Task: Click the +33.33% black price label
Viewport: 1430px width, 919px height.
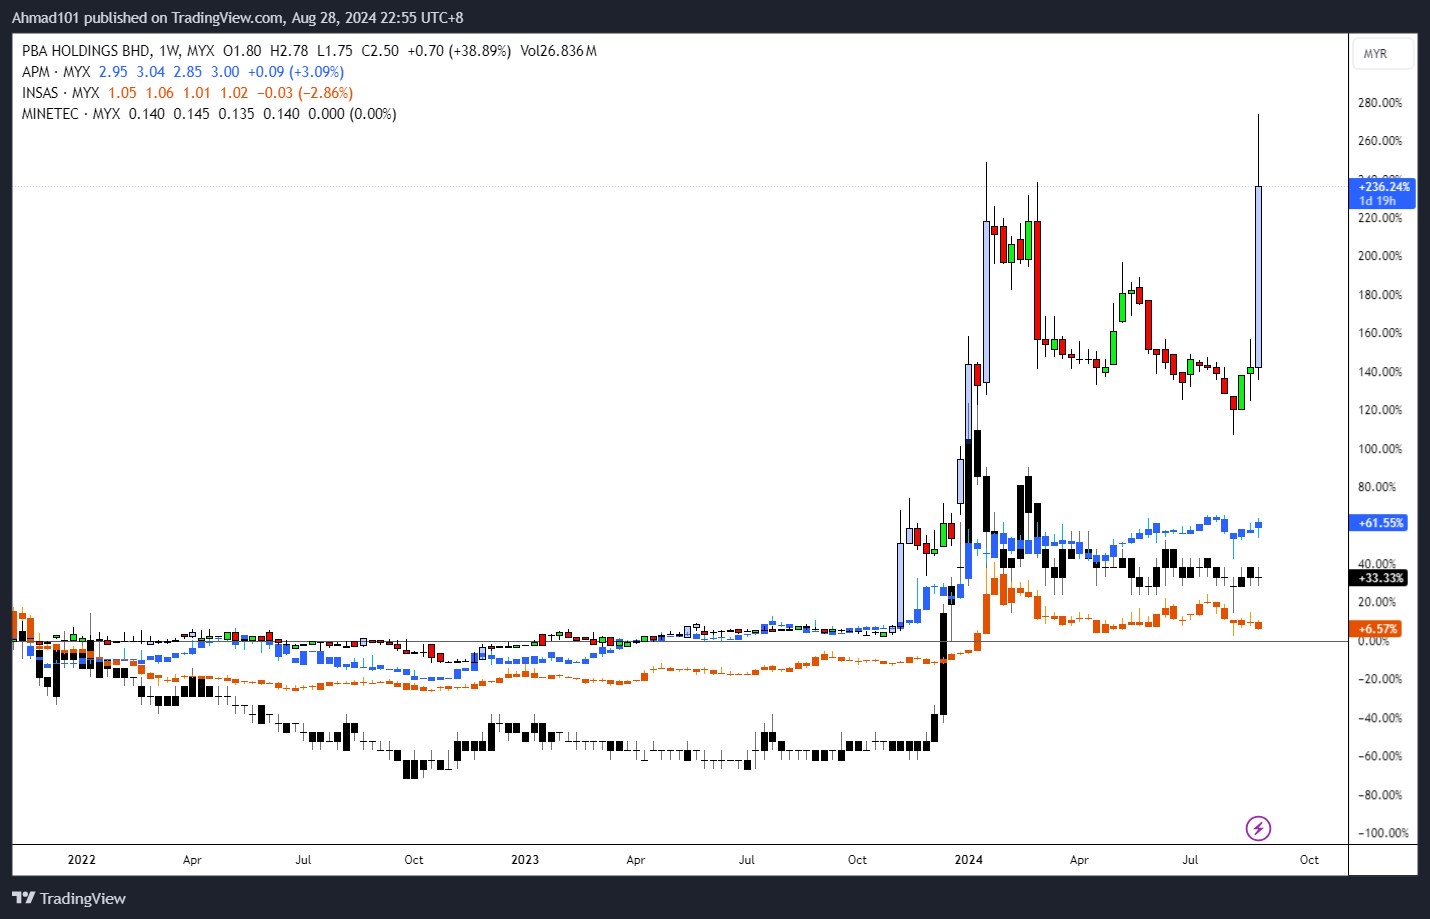Action: click(x=1379, y=578)
